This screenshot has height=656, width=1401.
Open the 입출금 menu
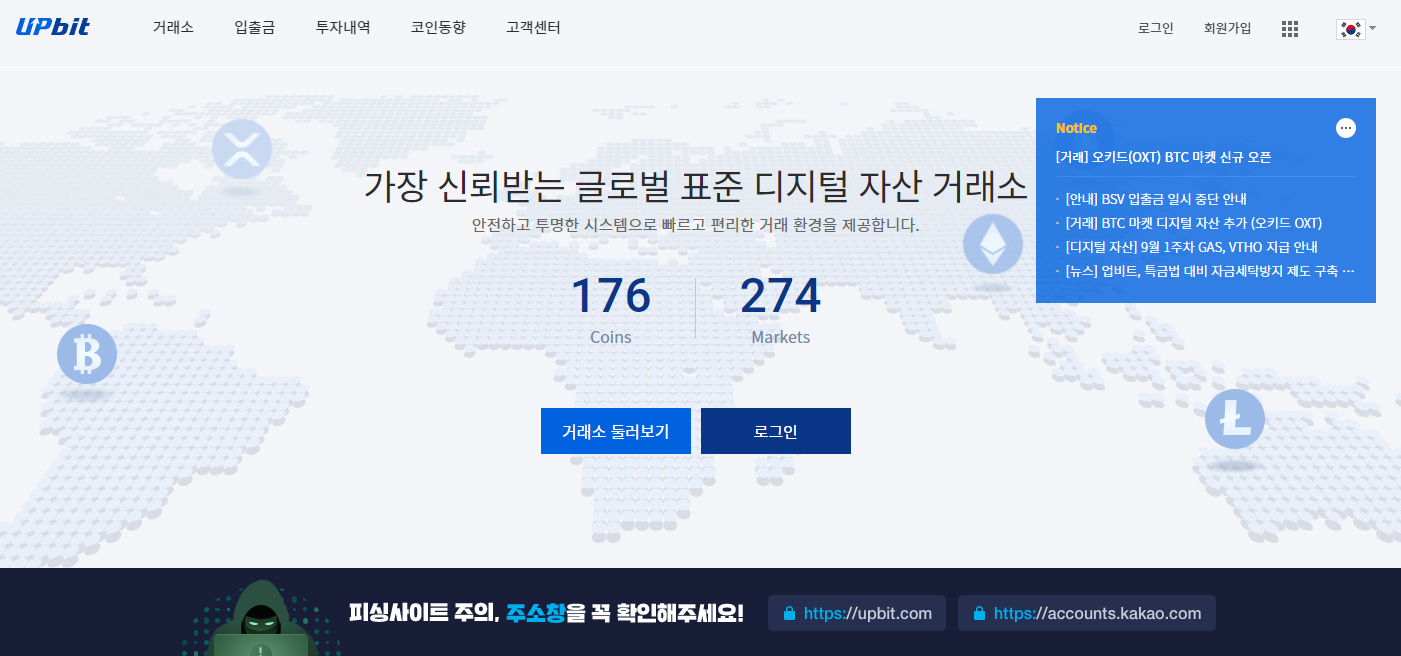[255, 28]
